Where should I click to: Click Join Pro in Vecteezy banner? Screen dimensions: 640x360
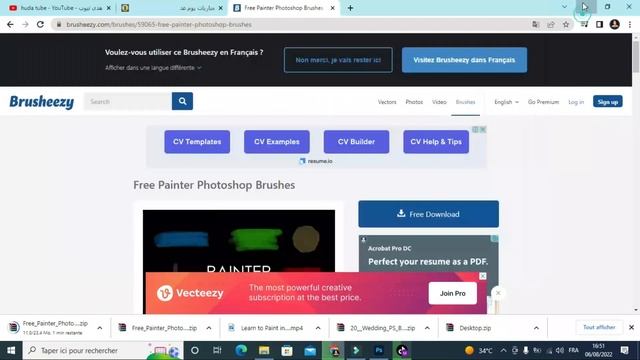tap(453, 293)
